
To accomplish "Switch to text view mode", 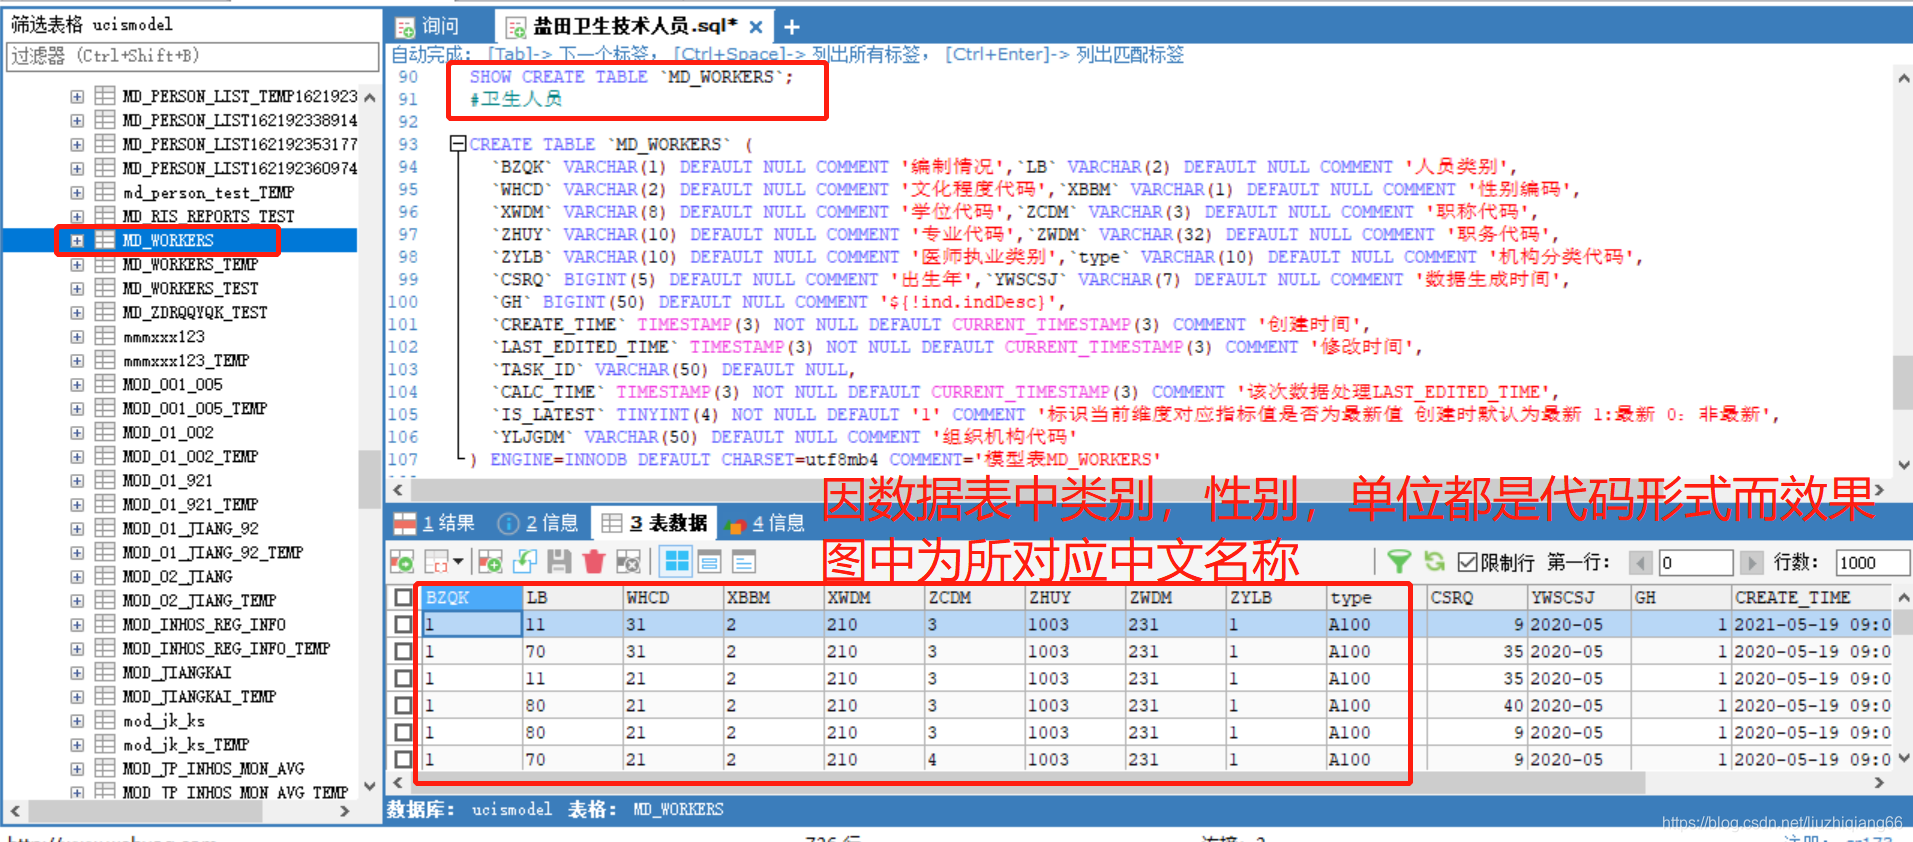I will pos(744,562).
